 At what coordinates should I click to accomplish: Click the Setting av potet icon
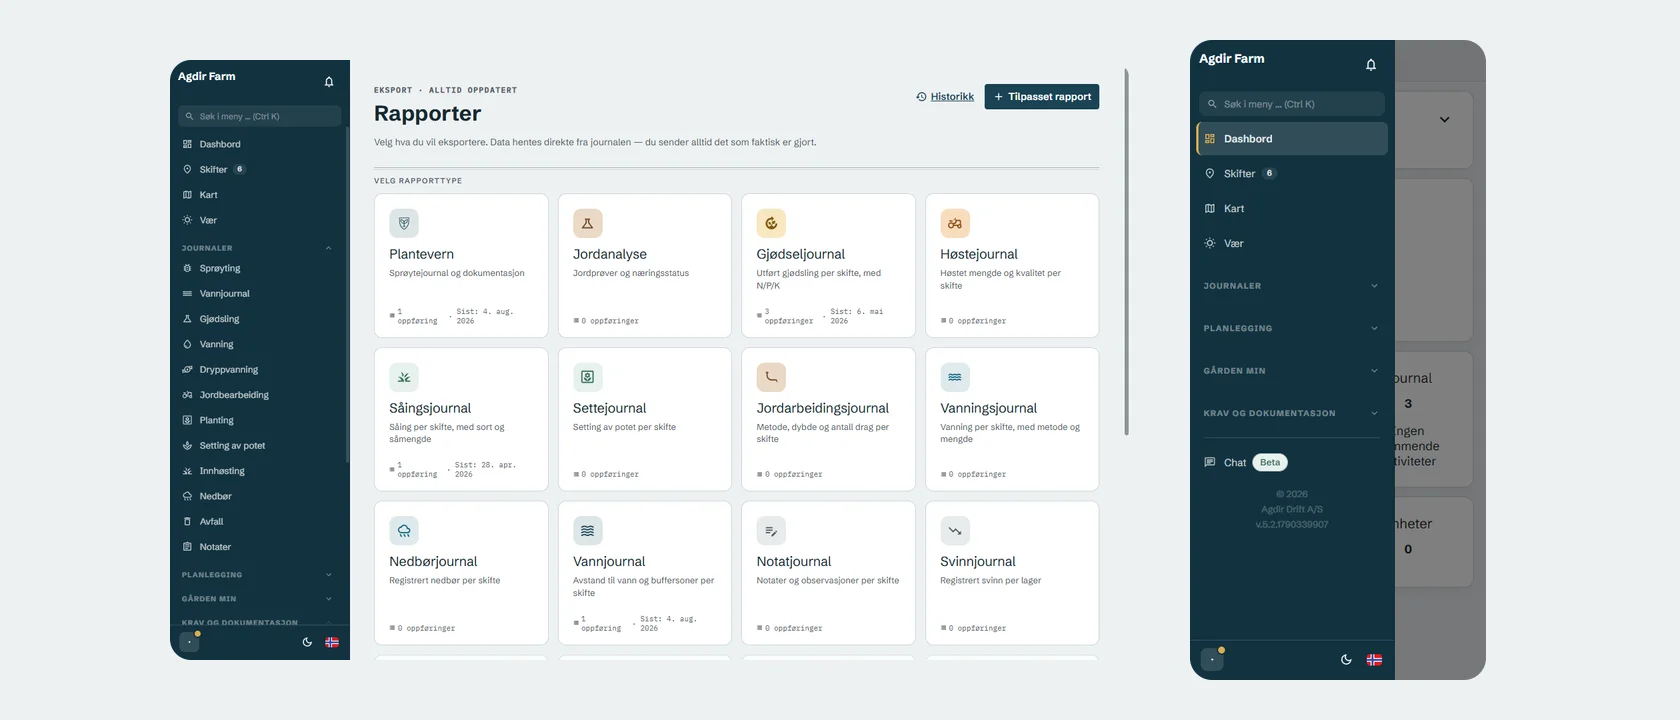point(187,446)
